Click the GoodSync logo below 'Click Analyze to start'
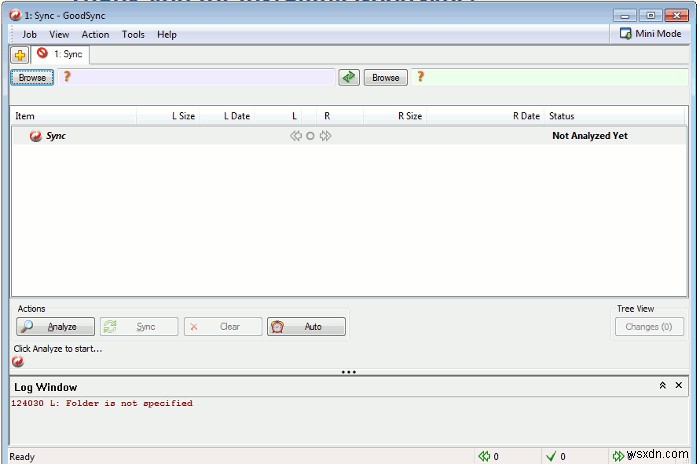 click(x=18, y=361)
